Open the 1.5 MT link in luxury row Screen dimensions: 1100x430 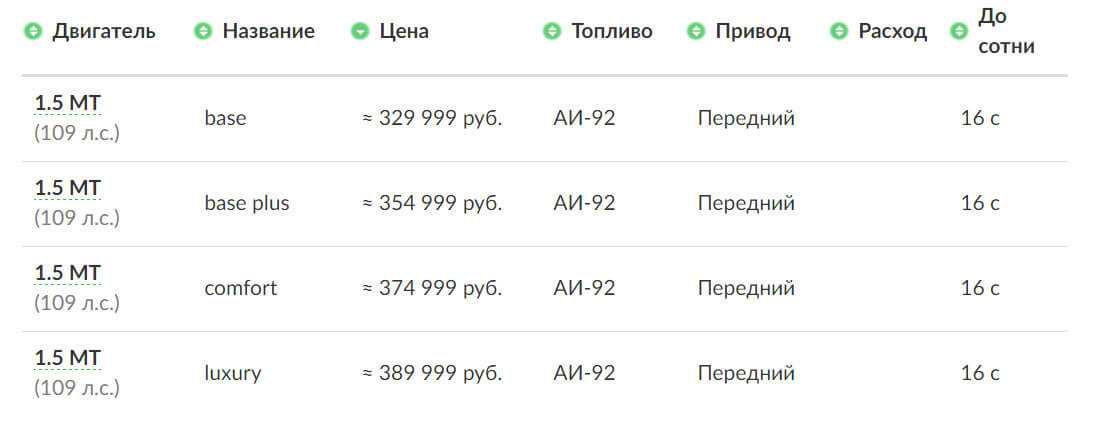pos(68,358)
